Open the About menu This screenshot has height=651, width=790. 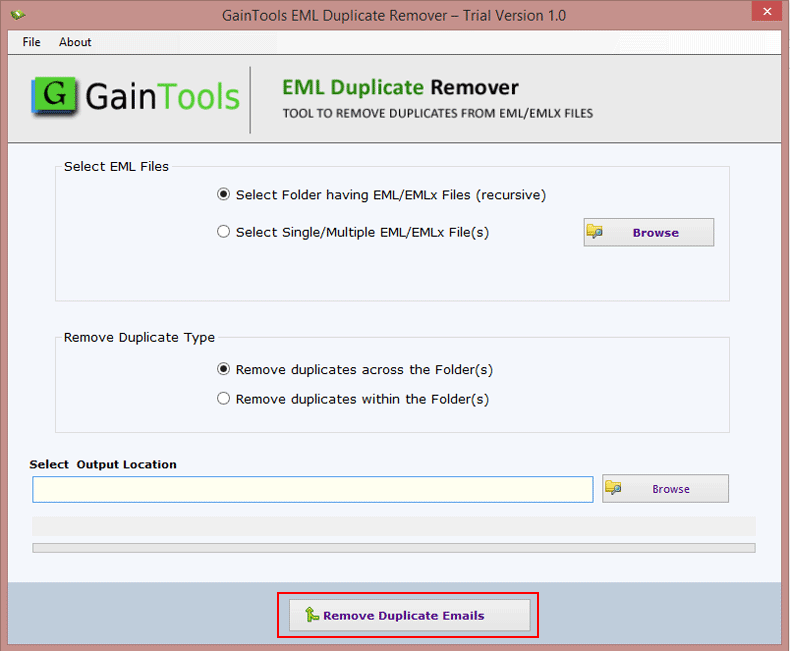coord(75,42)
